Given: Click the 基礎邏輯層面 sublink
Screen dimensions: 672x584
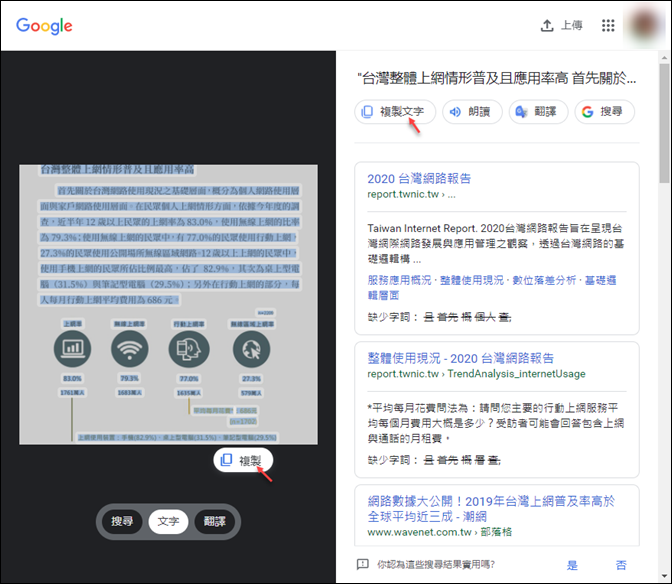Looking at the screenshot, I should (x=492, y=288).
